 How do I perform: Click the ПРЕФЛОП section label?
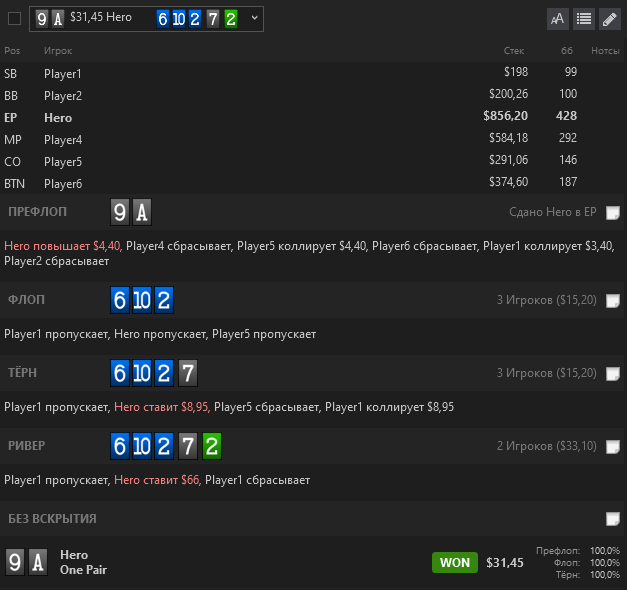pos(38,212)
